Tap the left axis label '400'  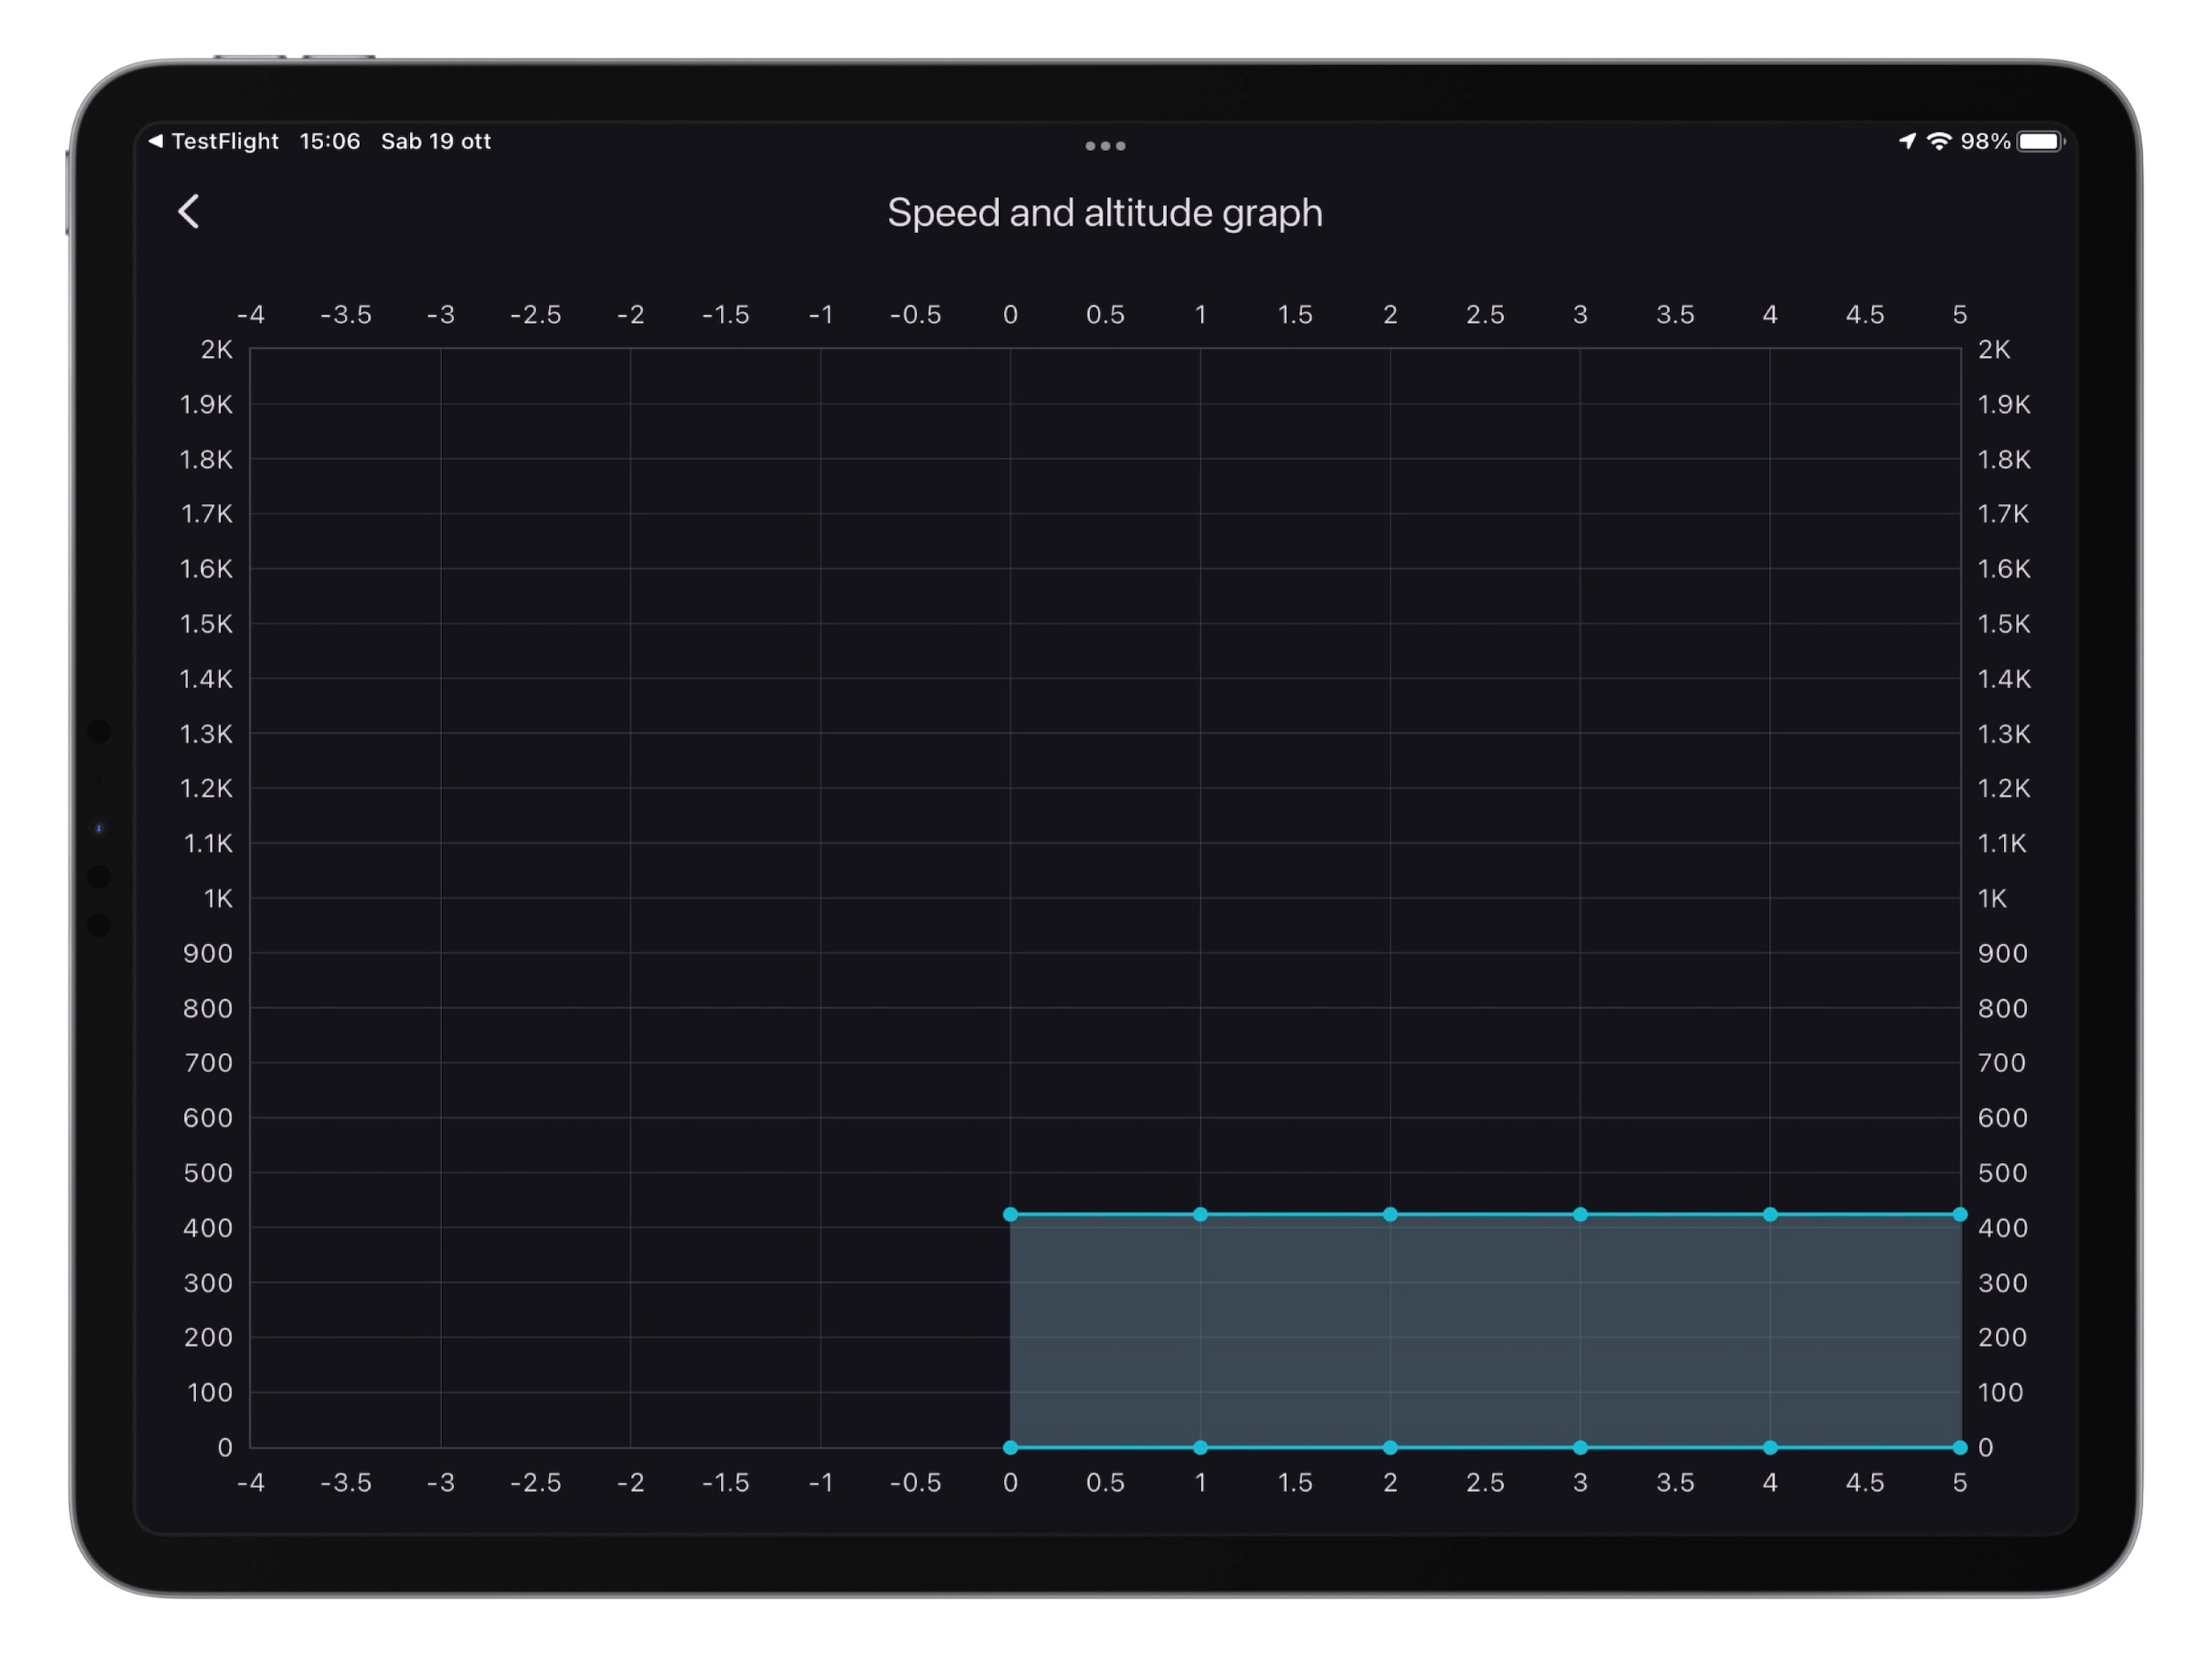[208, 1228]
